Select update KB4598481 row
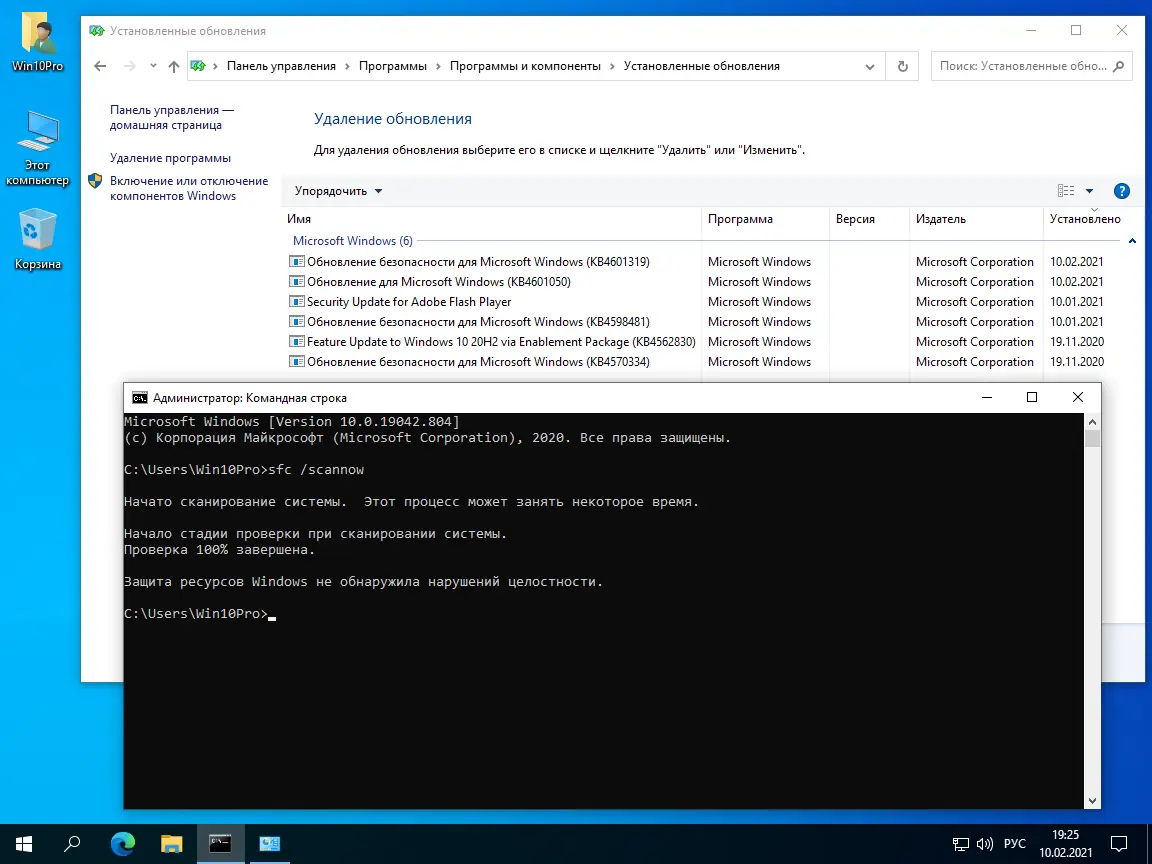This screenshot has width=1152, height=864. pos(696,322)
